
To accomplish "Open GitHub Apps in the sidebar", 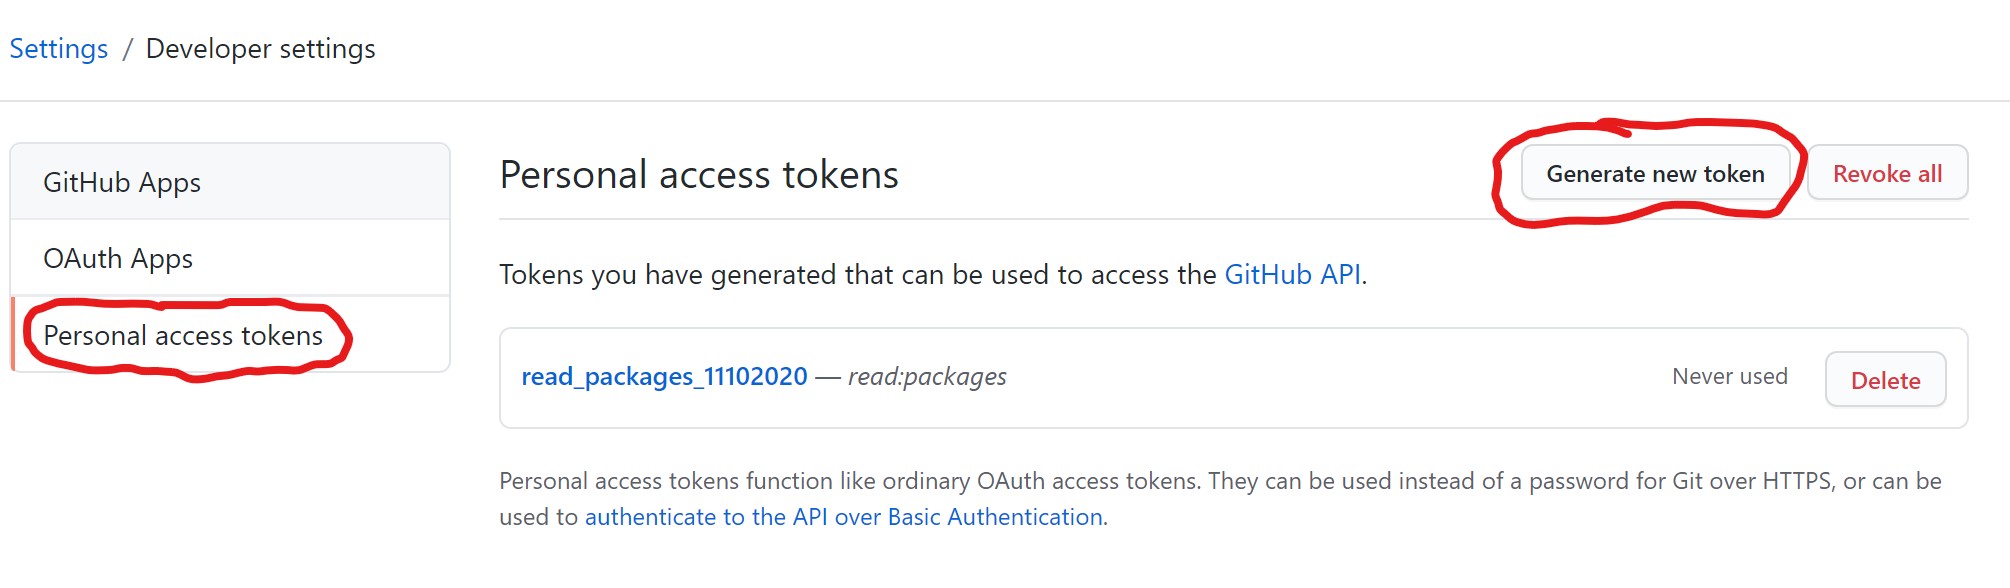I will (230, 182).
